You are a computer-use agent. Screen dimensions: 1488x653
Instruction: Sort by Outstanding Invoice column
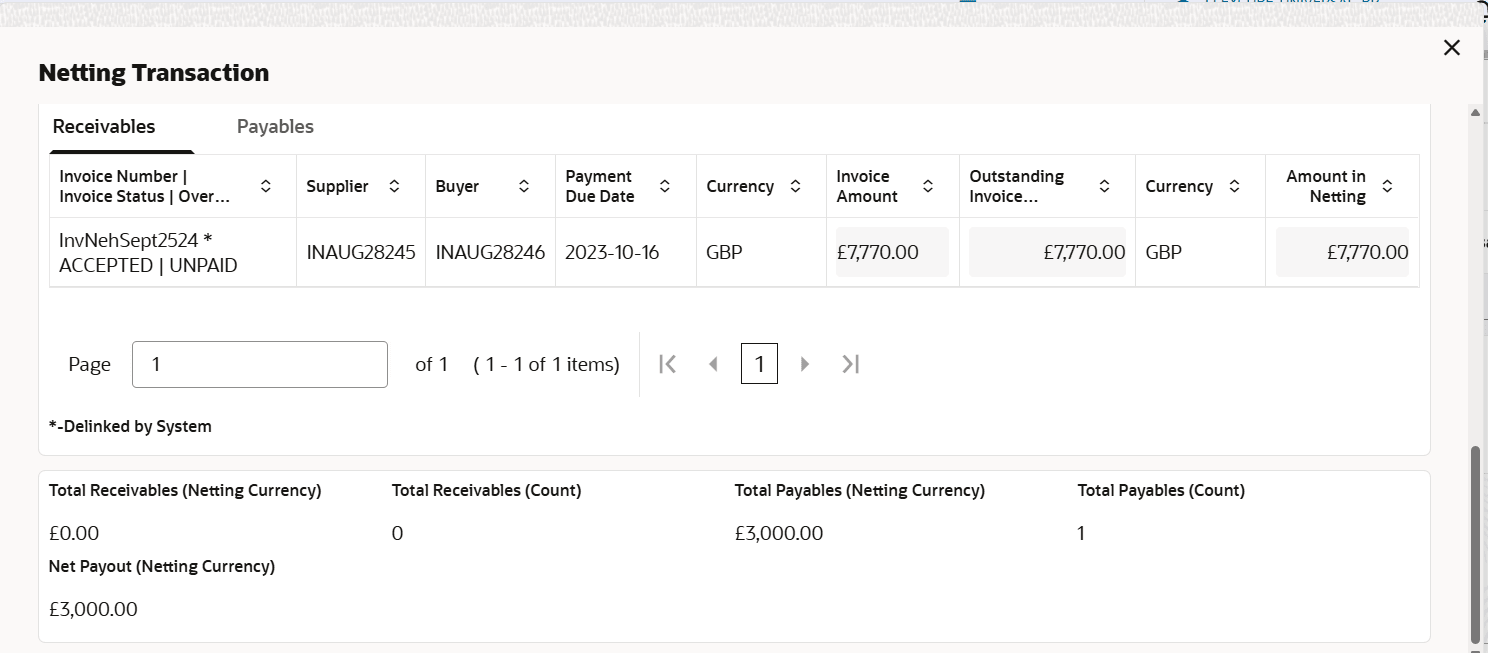(x=1105, y=186)
